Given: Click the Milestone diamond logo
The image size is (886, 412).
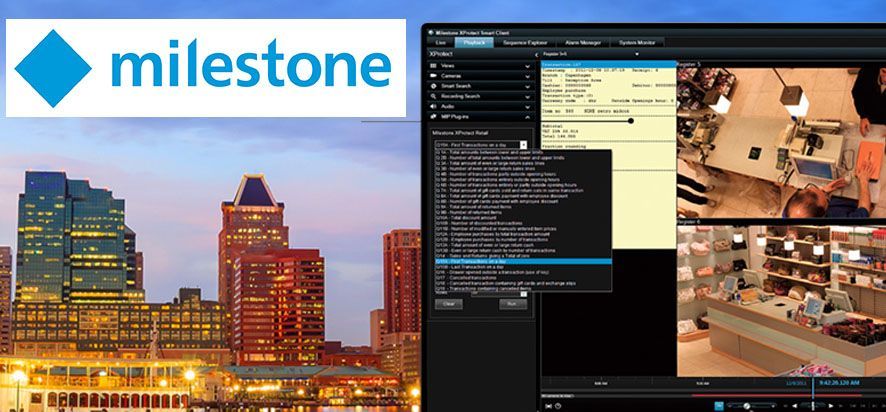Looking at the screenshot, I should (53, 68).
